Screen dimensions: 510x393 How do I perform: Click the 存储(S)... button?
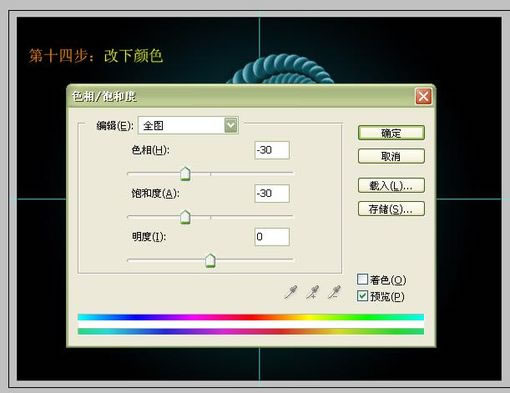pos(391,209)
